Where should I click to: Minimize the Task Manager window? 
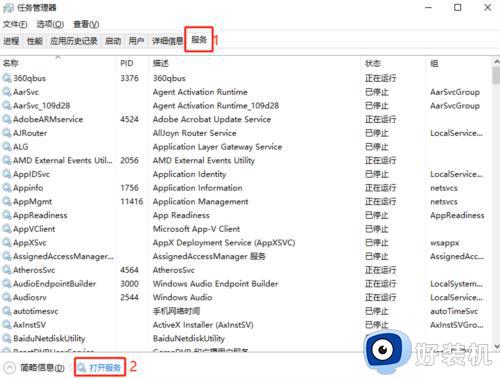[428, 8]
